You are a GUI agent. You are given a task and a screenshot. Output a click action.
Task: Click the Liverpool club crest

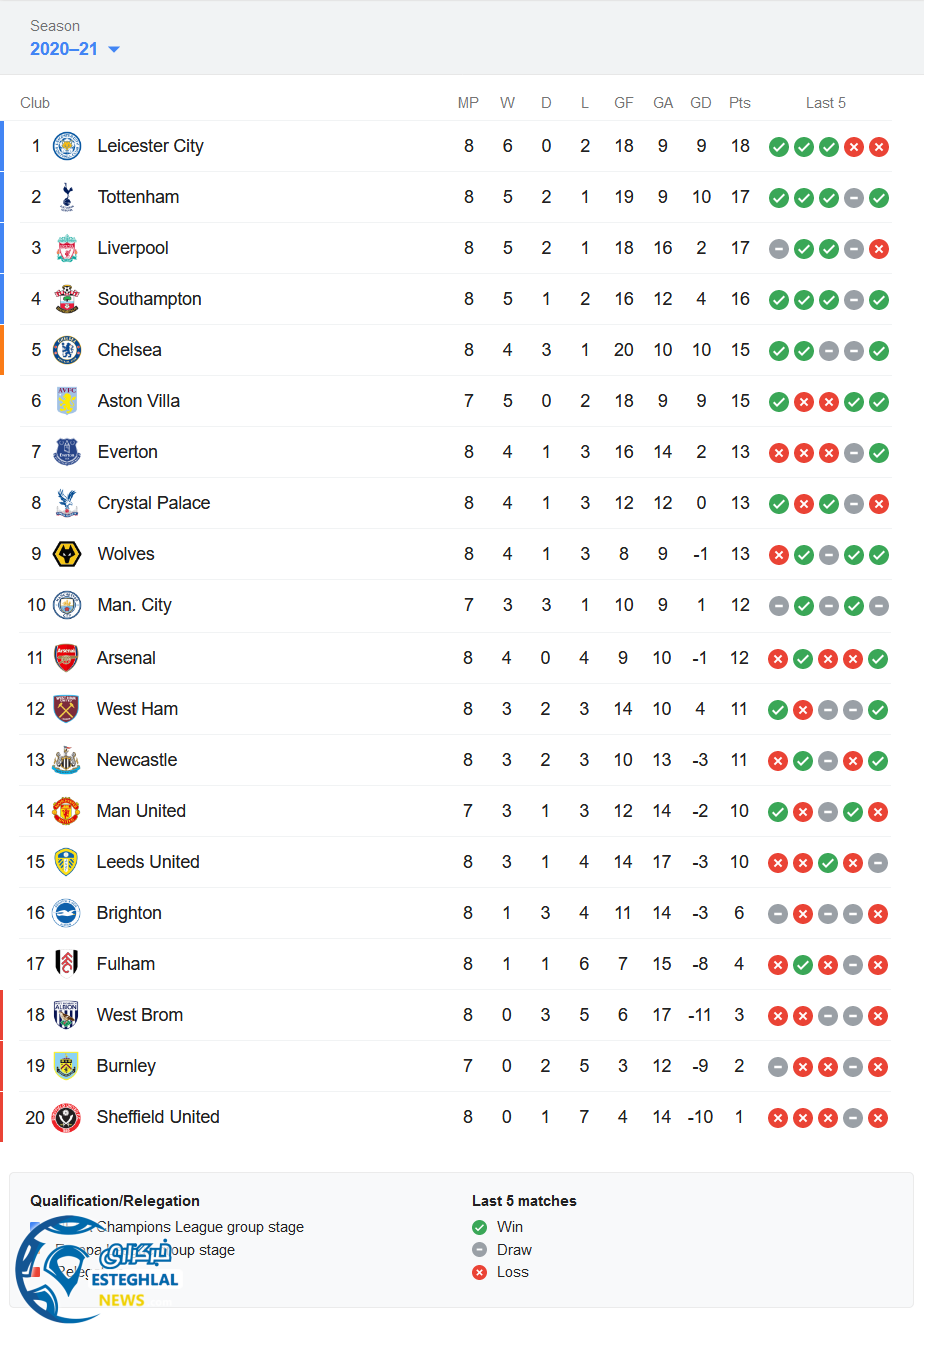67,248
